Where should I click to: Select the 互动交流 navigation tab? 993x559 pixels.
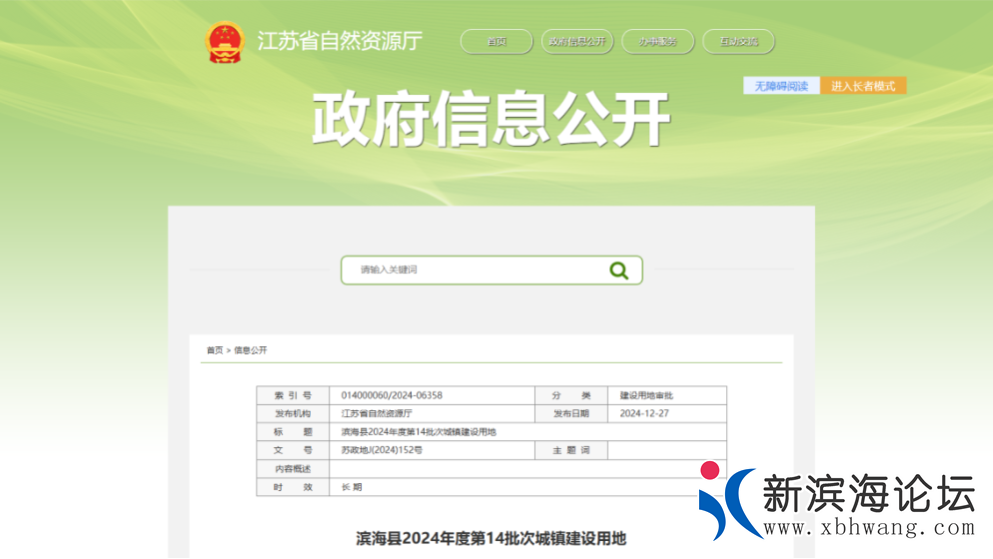738,42
